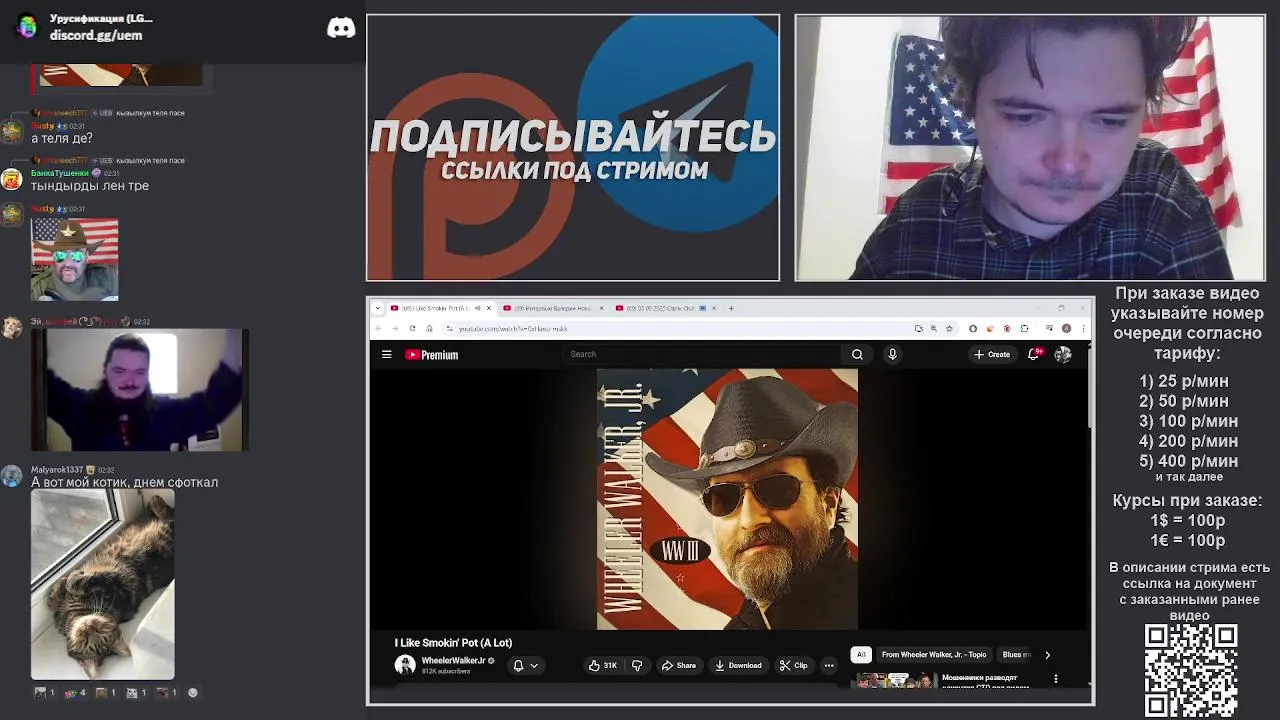Click the Create button
This screenshot has width=1280, height=720.
point(992,354)
